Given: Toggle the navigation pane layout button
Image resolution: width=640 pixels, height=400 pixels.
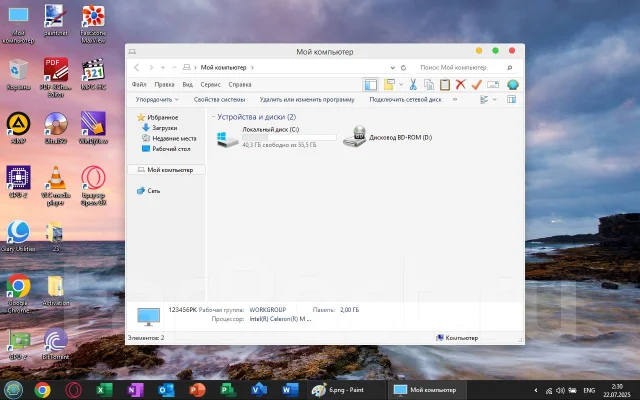Looking at the screenshot, I should pyautogui.click(x=371, y=84).
